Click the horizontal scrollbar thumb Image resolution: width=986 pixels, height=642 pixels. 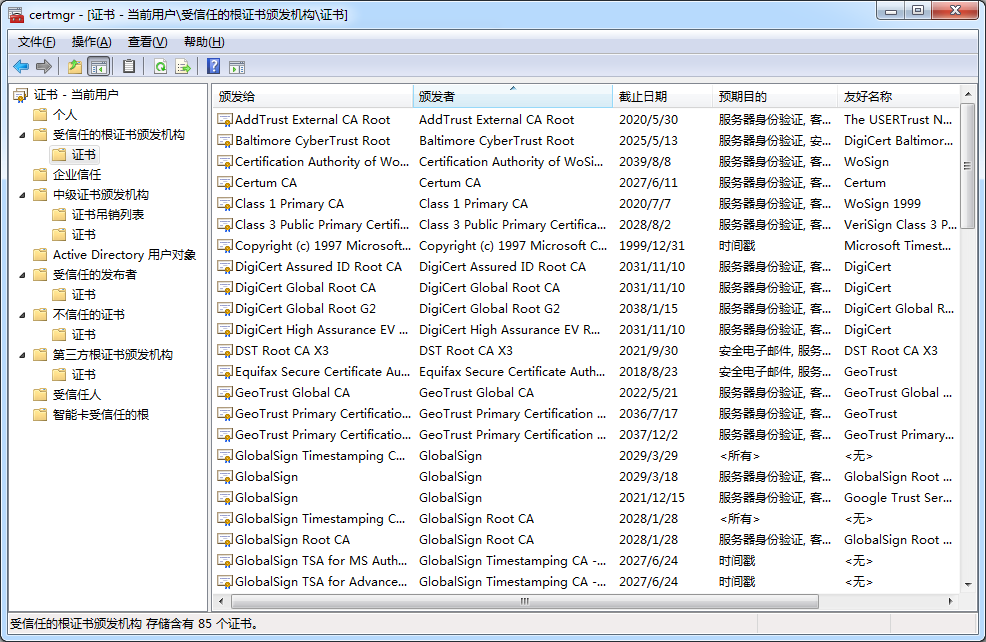[x=524, y=601]
